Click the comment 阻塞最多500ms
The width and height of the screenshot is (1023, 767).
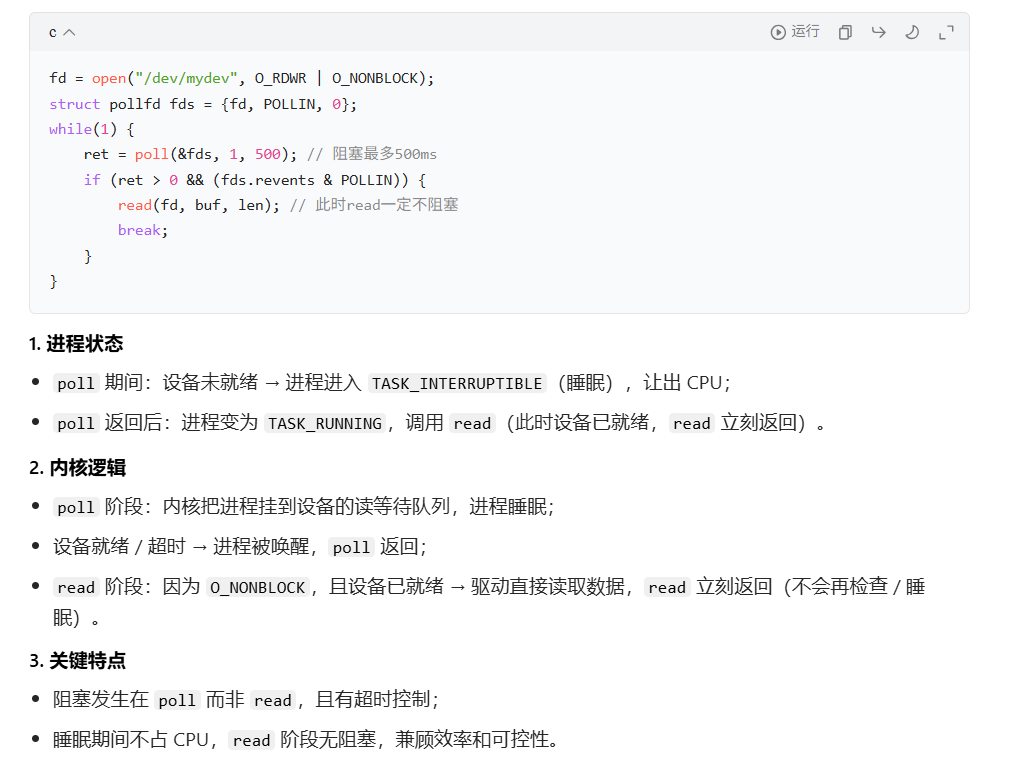click(372, 155)
